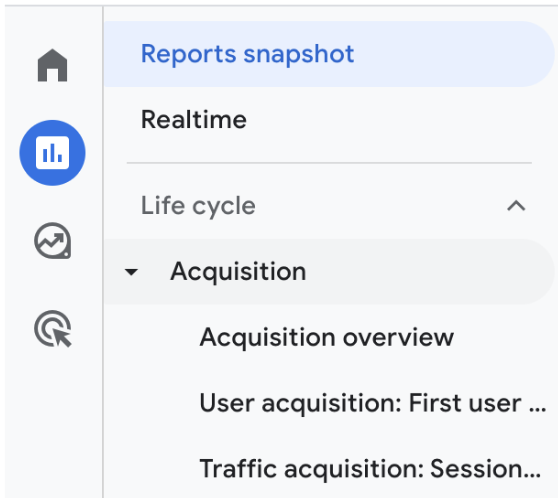Open the Realtime report
Viewport: 558px width, 498px height.
[x=194, y=120]
